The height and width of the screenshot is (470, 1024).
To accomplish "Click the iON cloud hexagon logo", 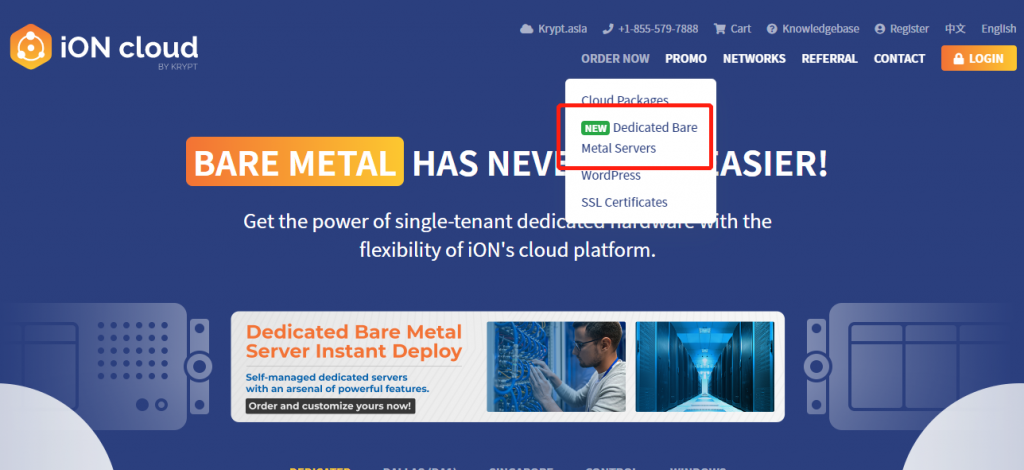I will click(x=31, y=46).
